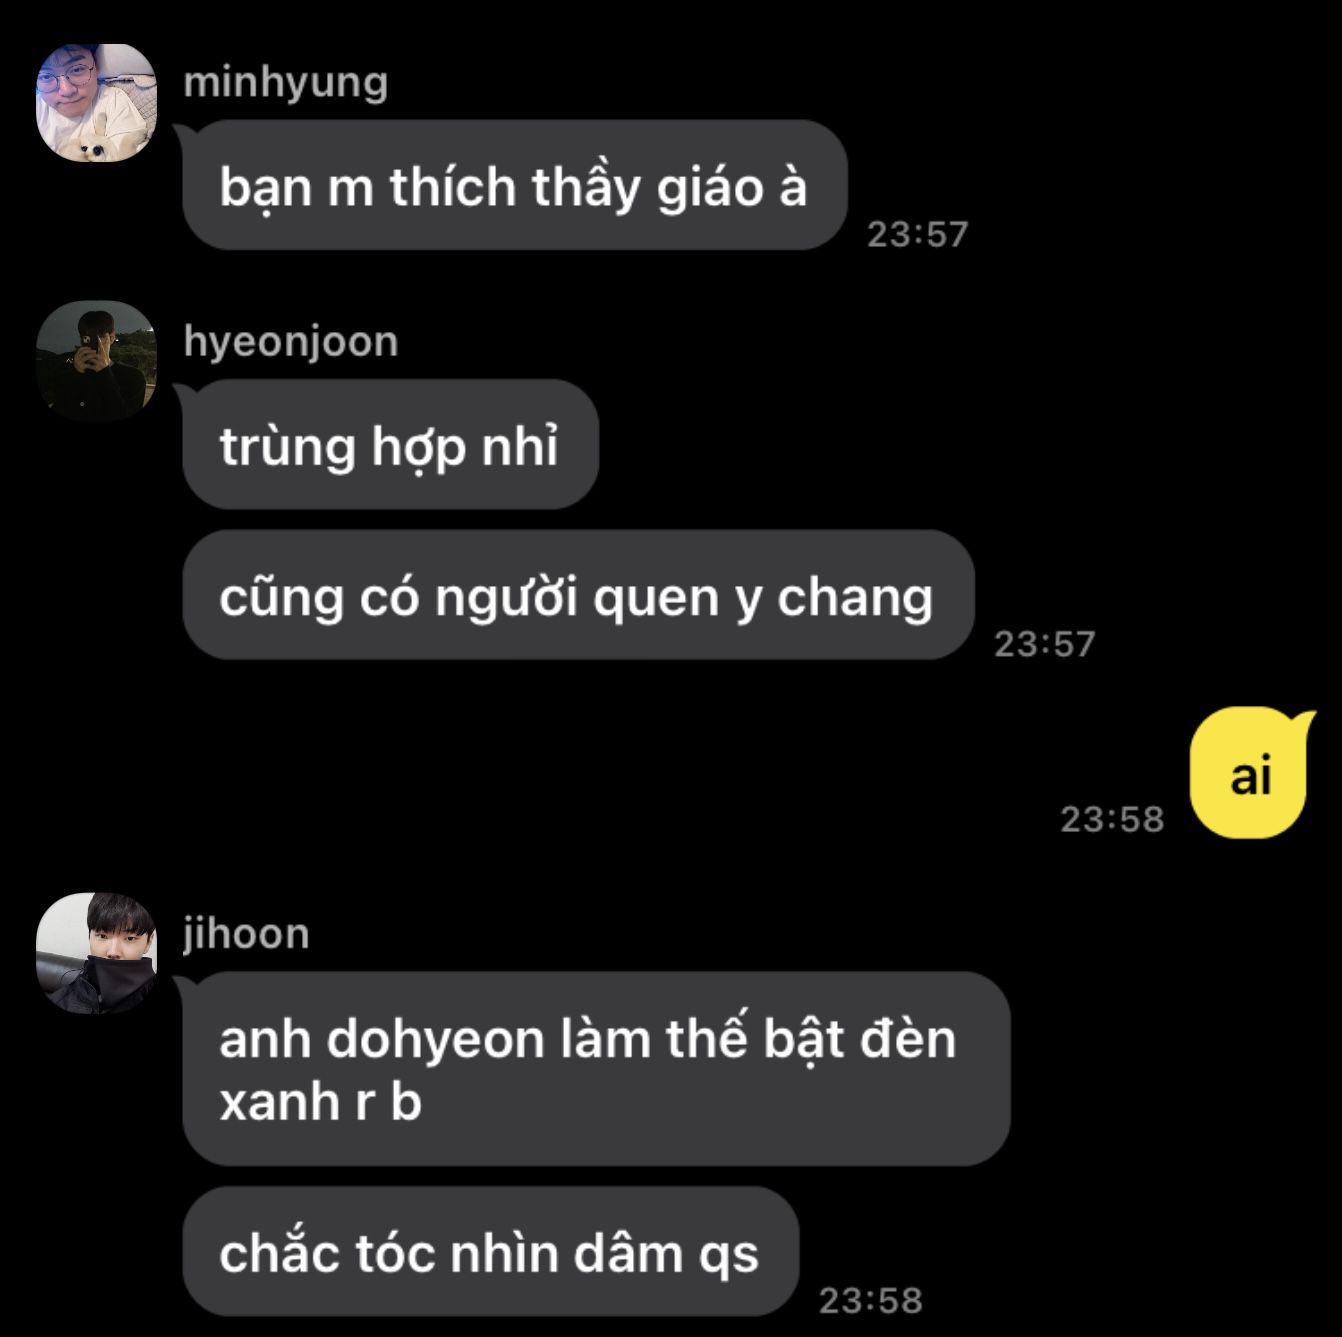Tap the minhyung sender name
This screenshot has height=1337, width=1342.
pos(285,83)
